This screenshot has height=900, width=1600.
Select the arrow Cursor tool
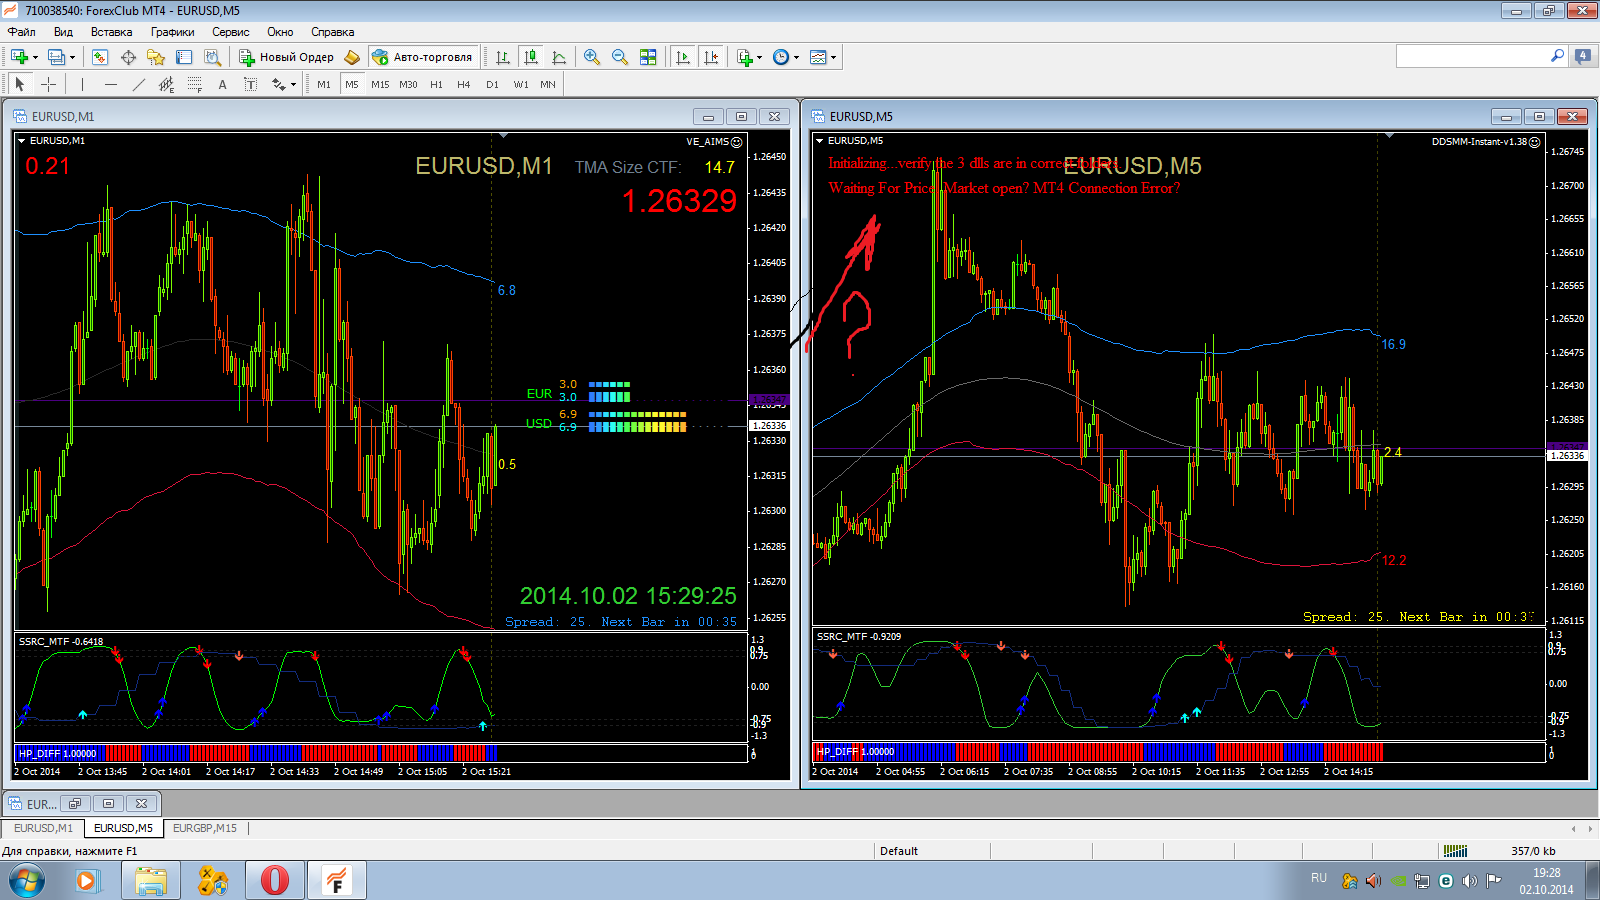point(19,84)
